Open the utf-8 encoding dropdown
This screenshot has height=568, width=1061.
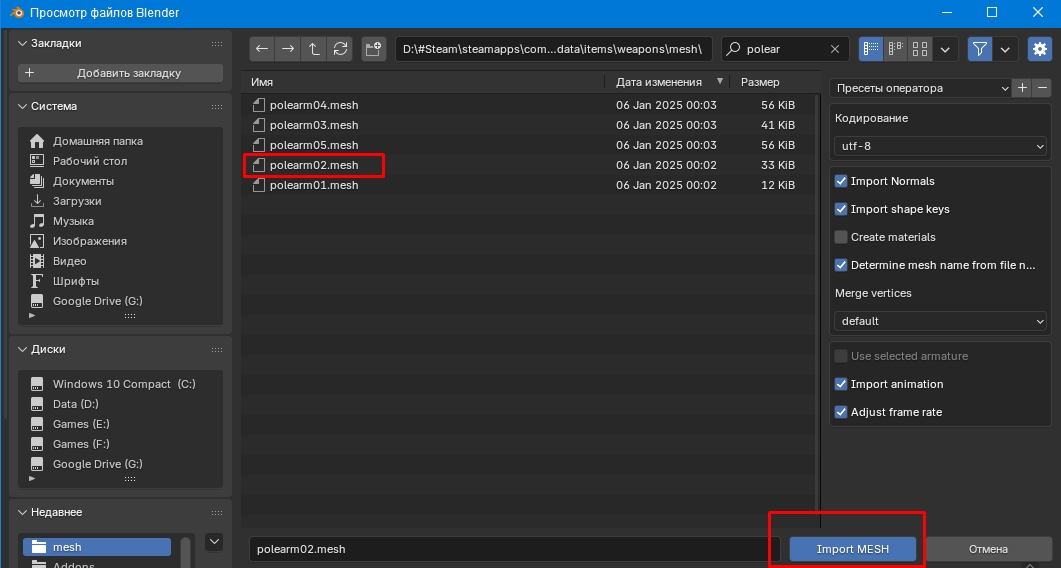[x=941, y=146]
